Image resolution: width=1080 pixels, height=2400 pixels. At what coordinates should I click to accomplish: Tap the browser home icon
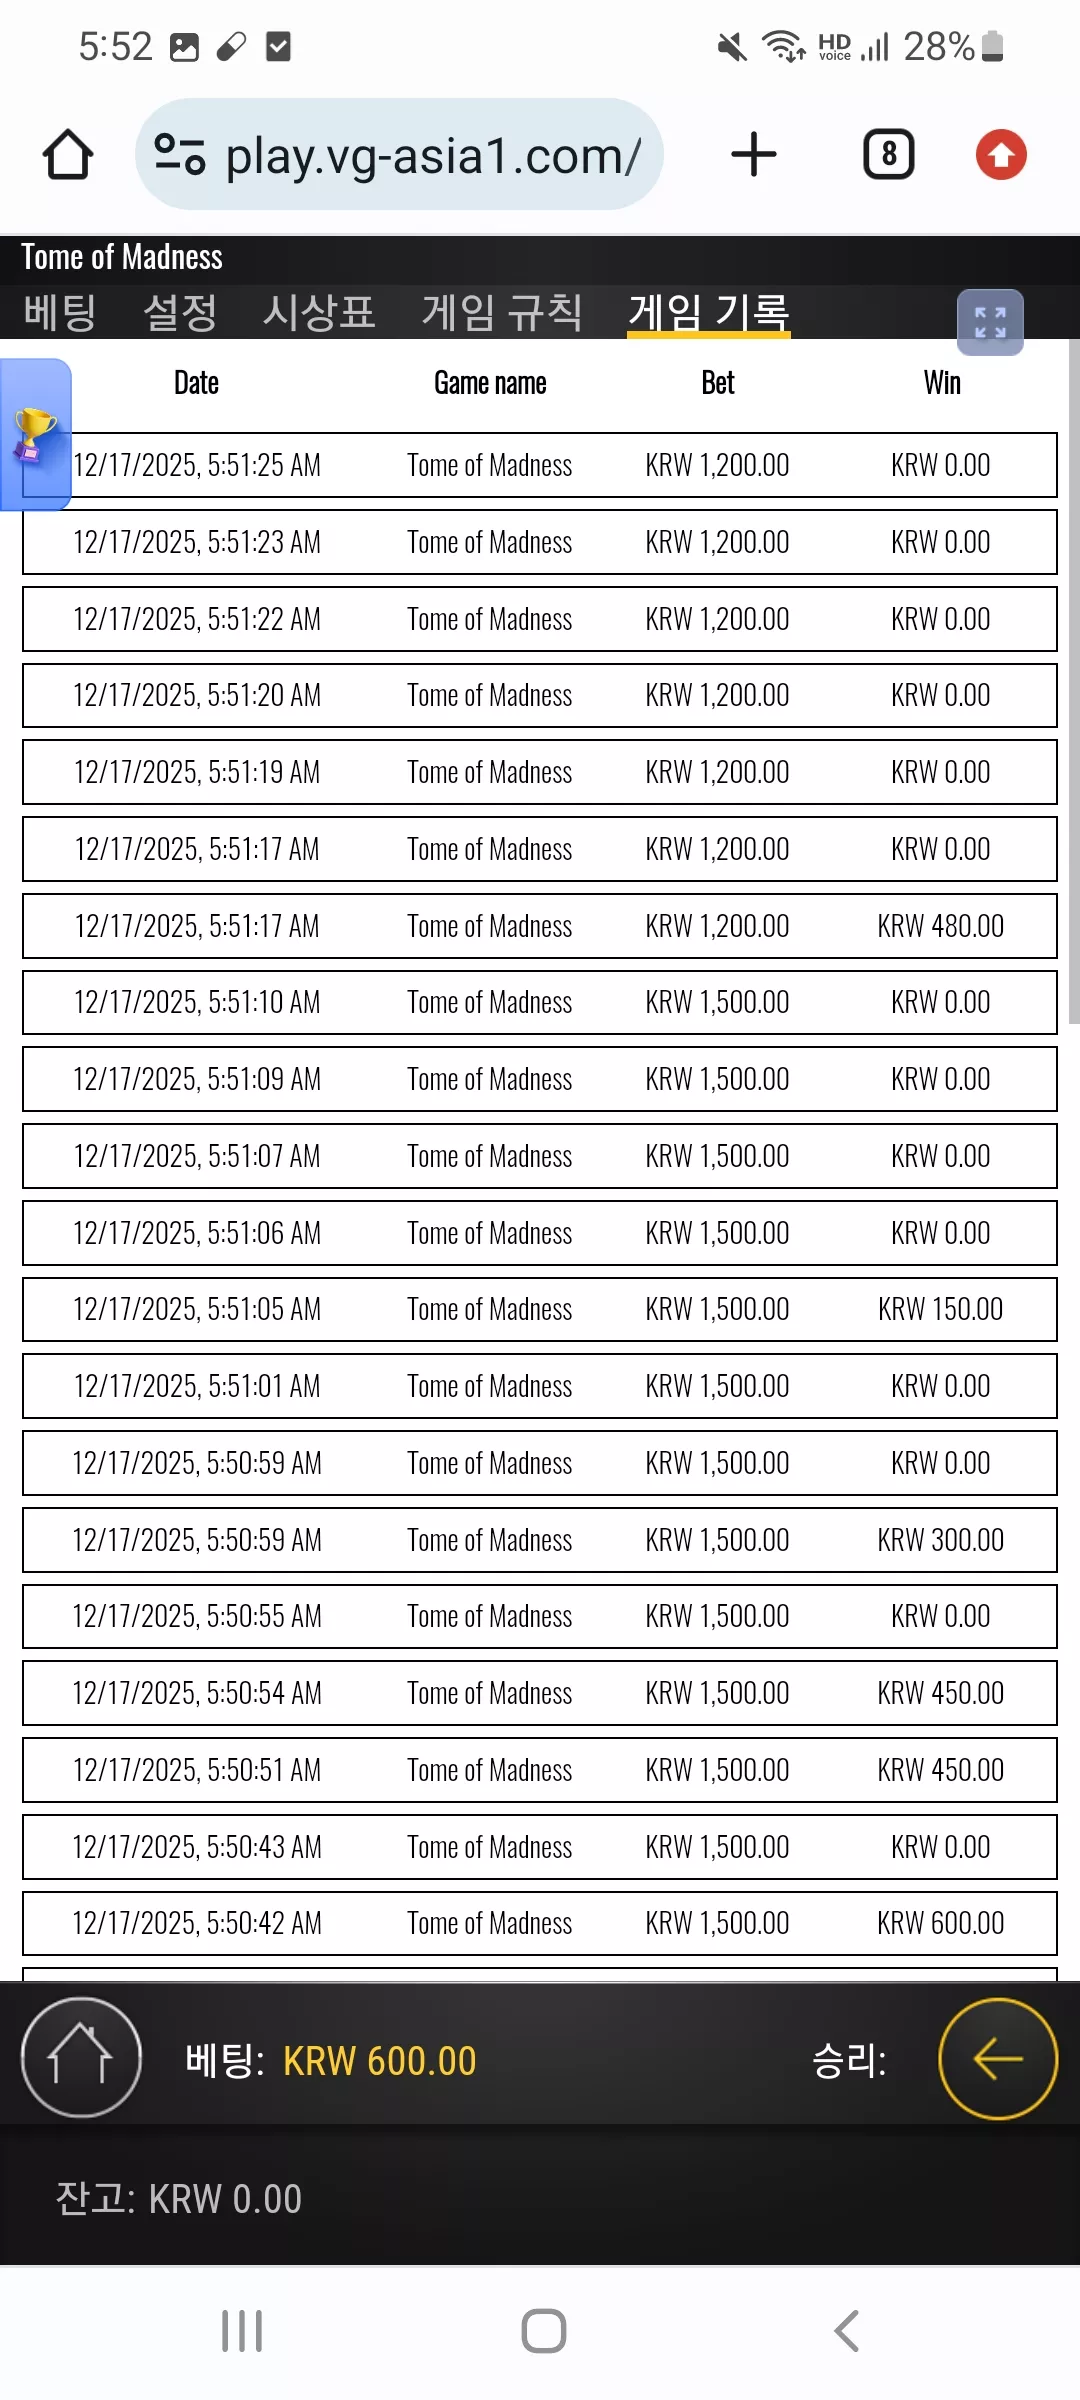(68, 155)
